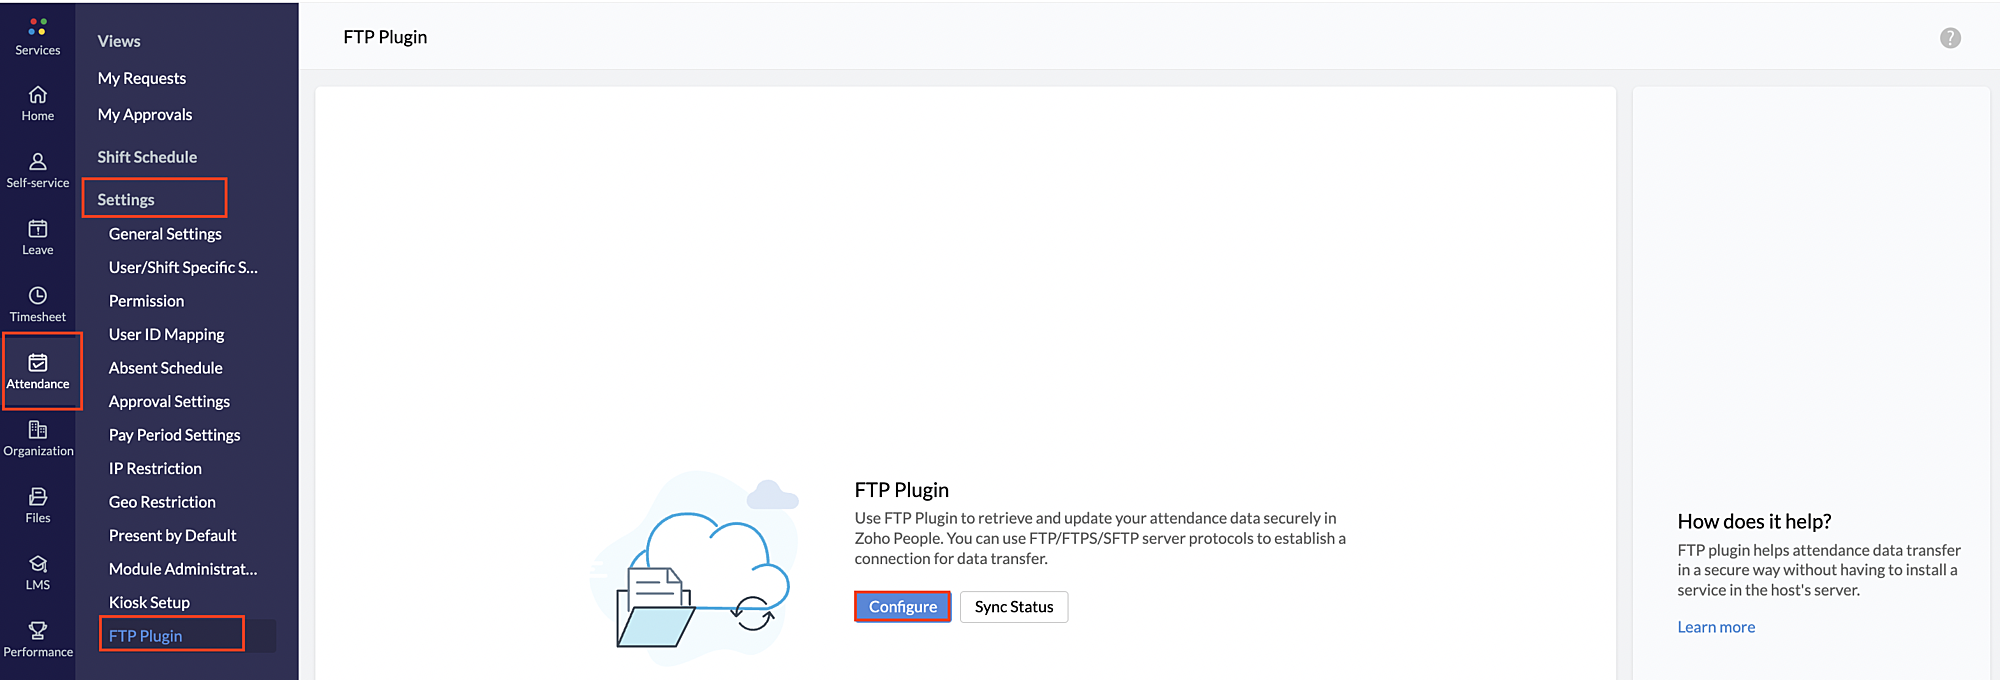Follow the Learn more link

tap(1716, 627)
